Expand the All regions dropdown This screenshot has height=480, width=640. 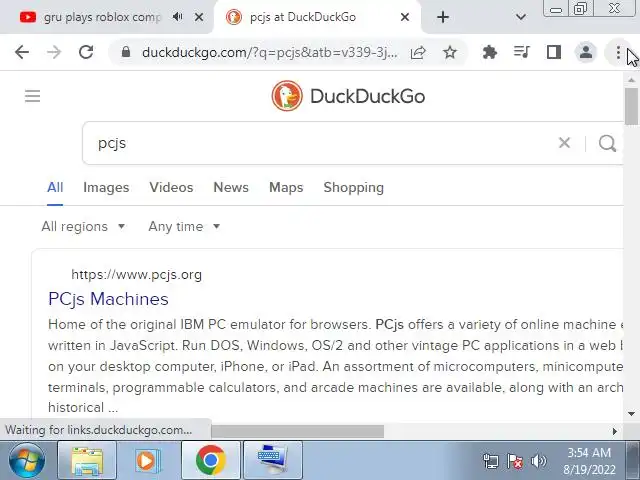coord(83,227)
